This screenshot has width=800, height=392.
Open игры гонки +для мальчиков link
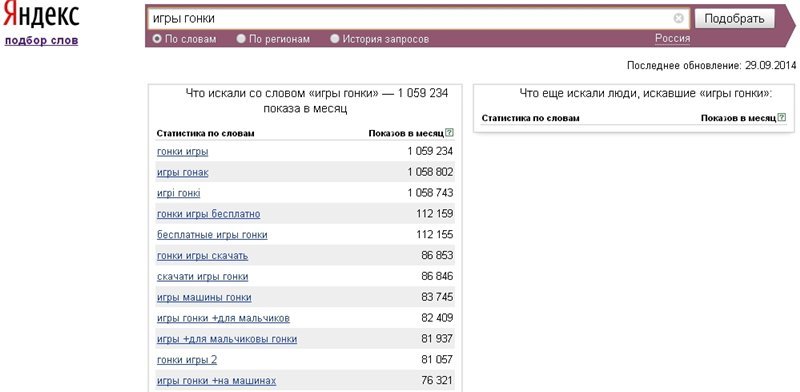click(223, 318)
